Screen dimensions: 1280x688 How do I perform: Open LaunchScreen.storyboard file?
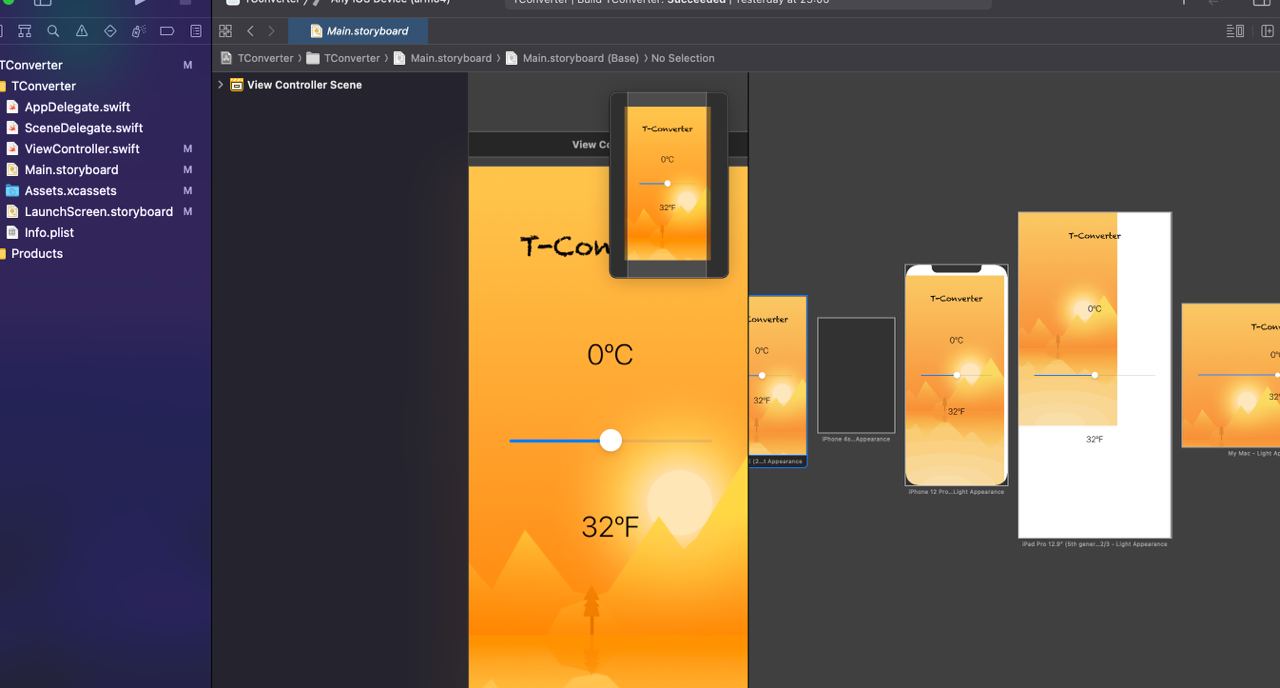(x=98, y=212)
